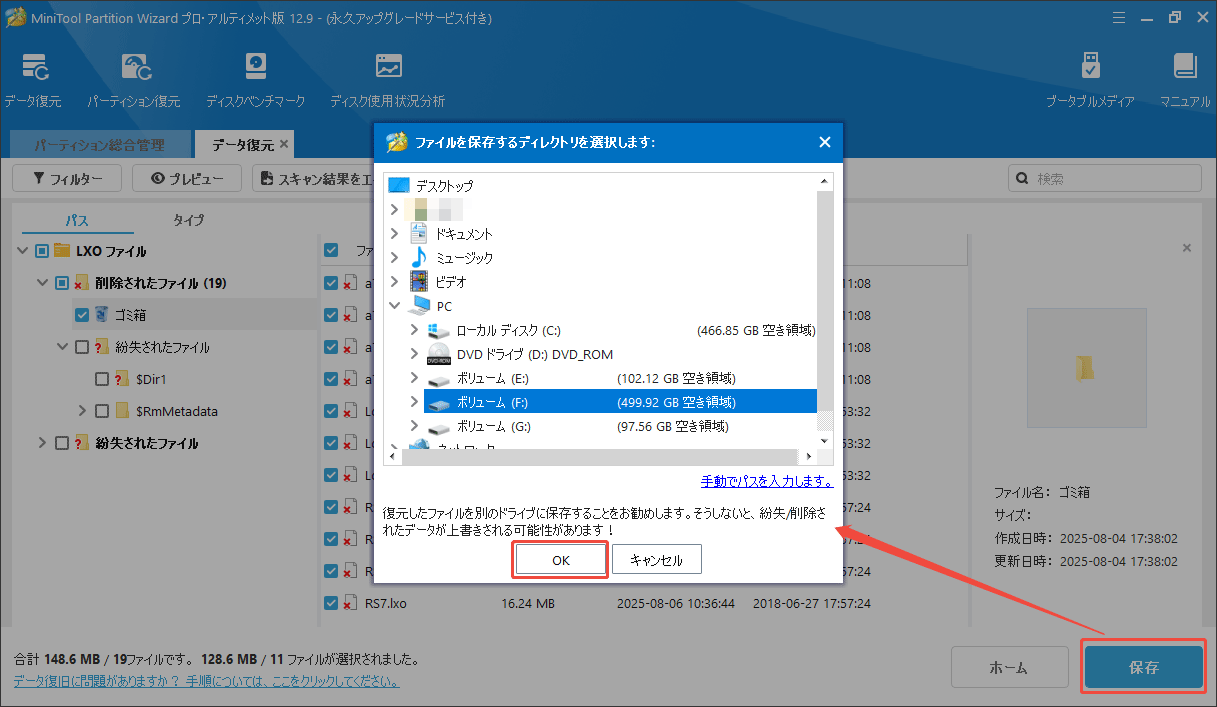Select the PC node in the dialog
The image size is (1217, 707).
(444, 306)
